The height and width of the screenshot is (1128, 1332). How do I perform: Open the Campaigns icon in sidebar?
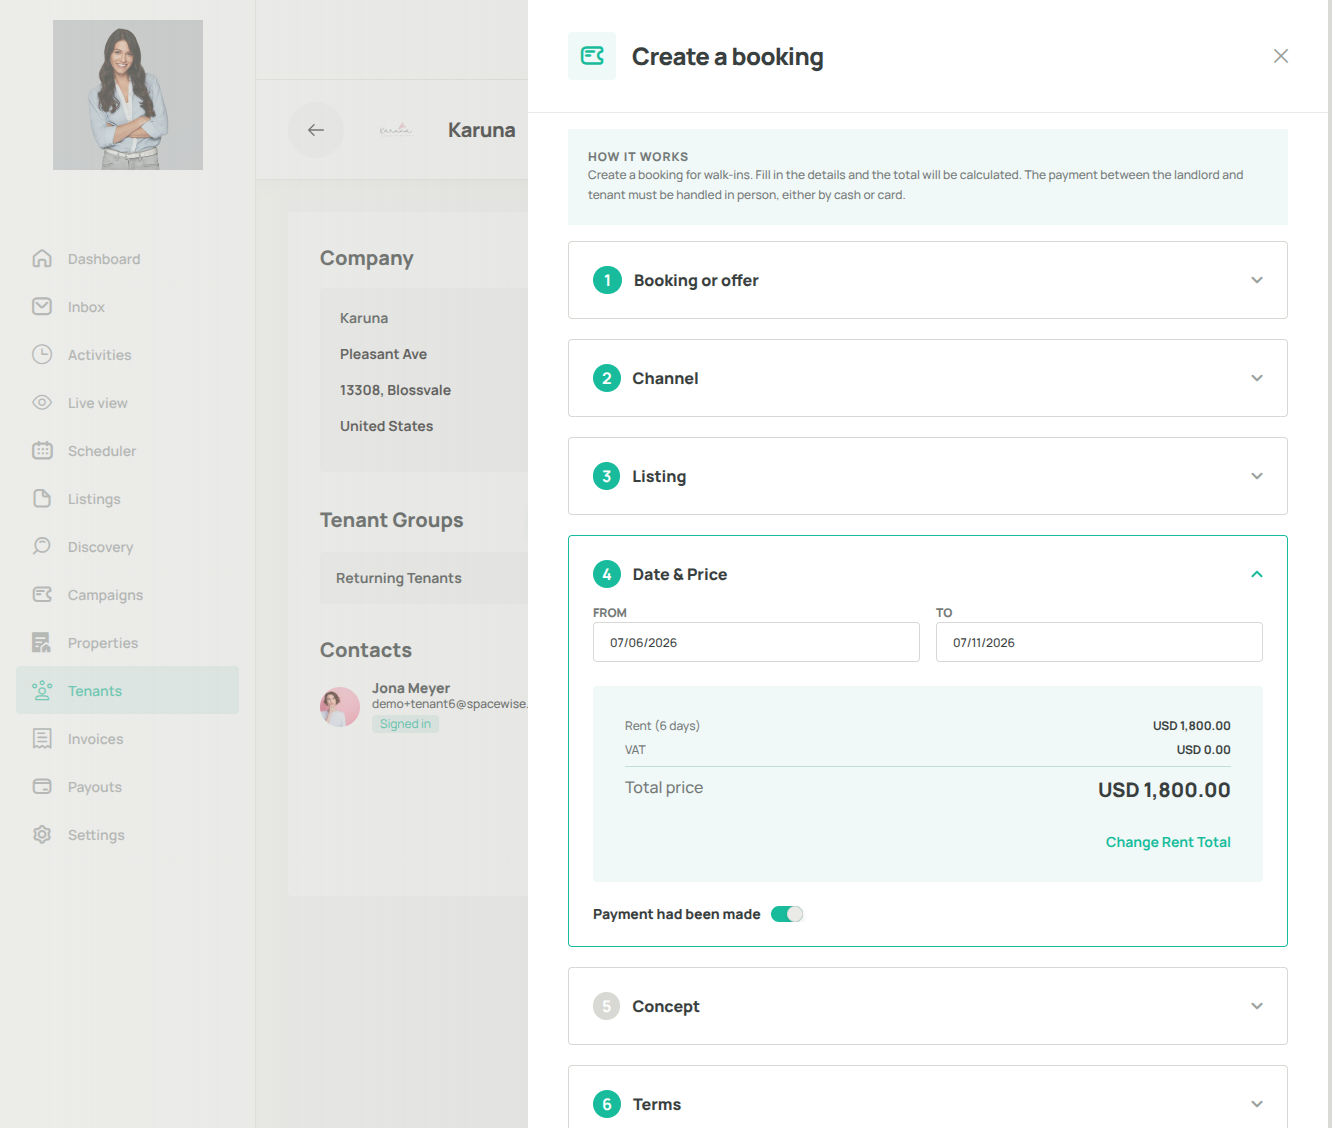[x=42, y=595]
